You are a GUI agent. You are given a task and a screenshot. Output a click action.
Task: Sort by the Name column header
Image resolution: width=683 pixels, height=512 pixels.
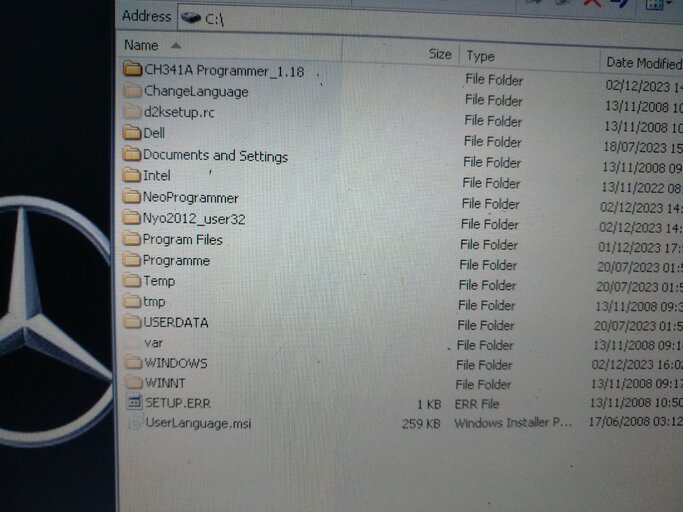coord(229,47)
